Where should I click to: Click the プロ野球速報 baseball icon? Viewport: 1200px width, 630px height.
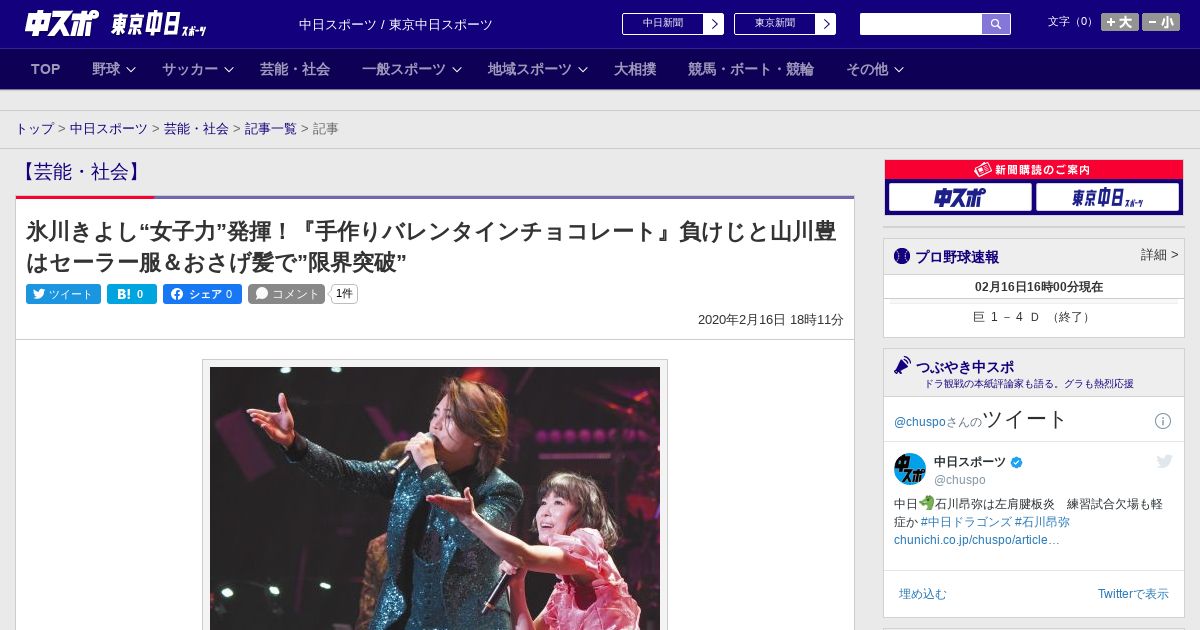902,257
